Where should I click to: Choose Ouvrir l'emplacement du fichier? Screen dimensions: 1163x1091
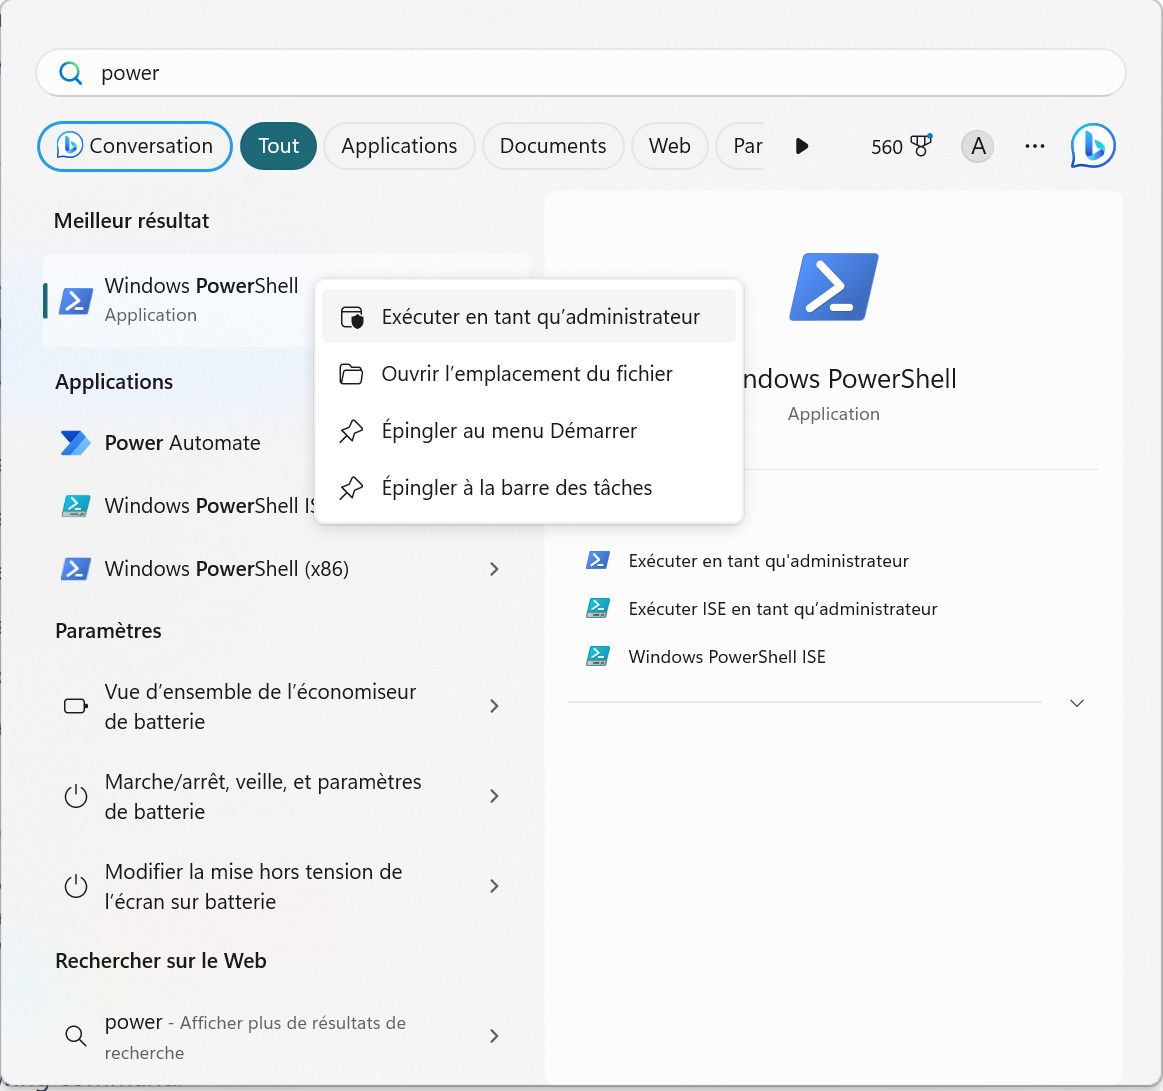tap(529, 374)
